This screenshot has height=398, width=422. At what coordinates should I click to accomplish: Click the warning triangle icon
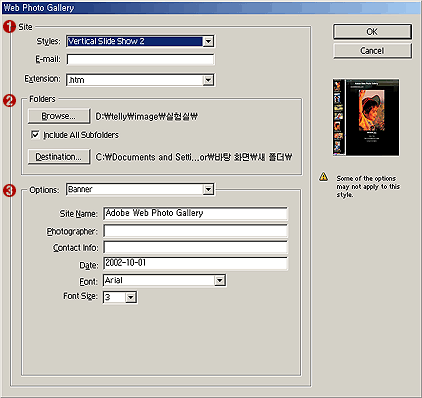click(x=323, y=177)
